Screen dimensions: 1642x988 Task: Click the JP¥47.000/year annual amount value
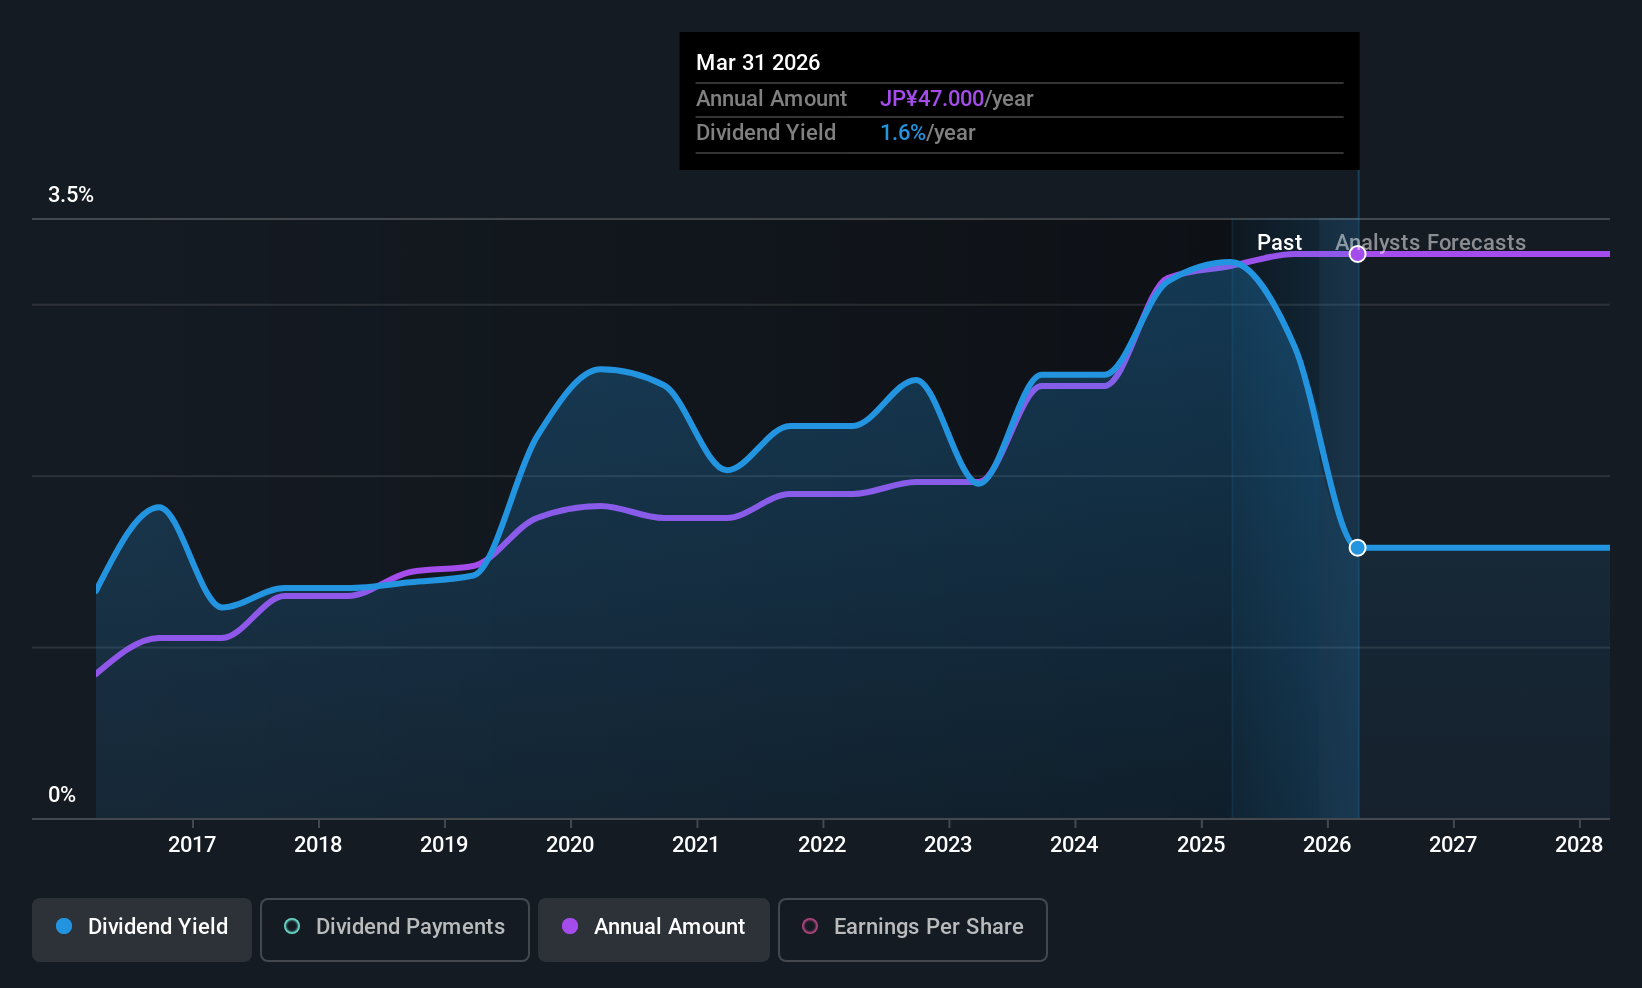click(x=956, y=99)
